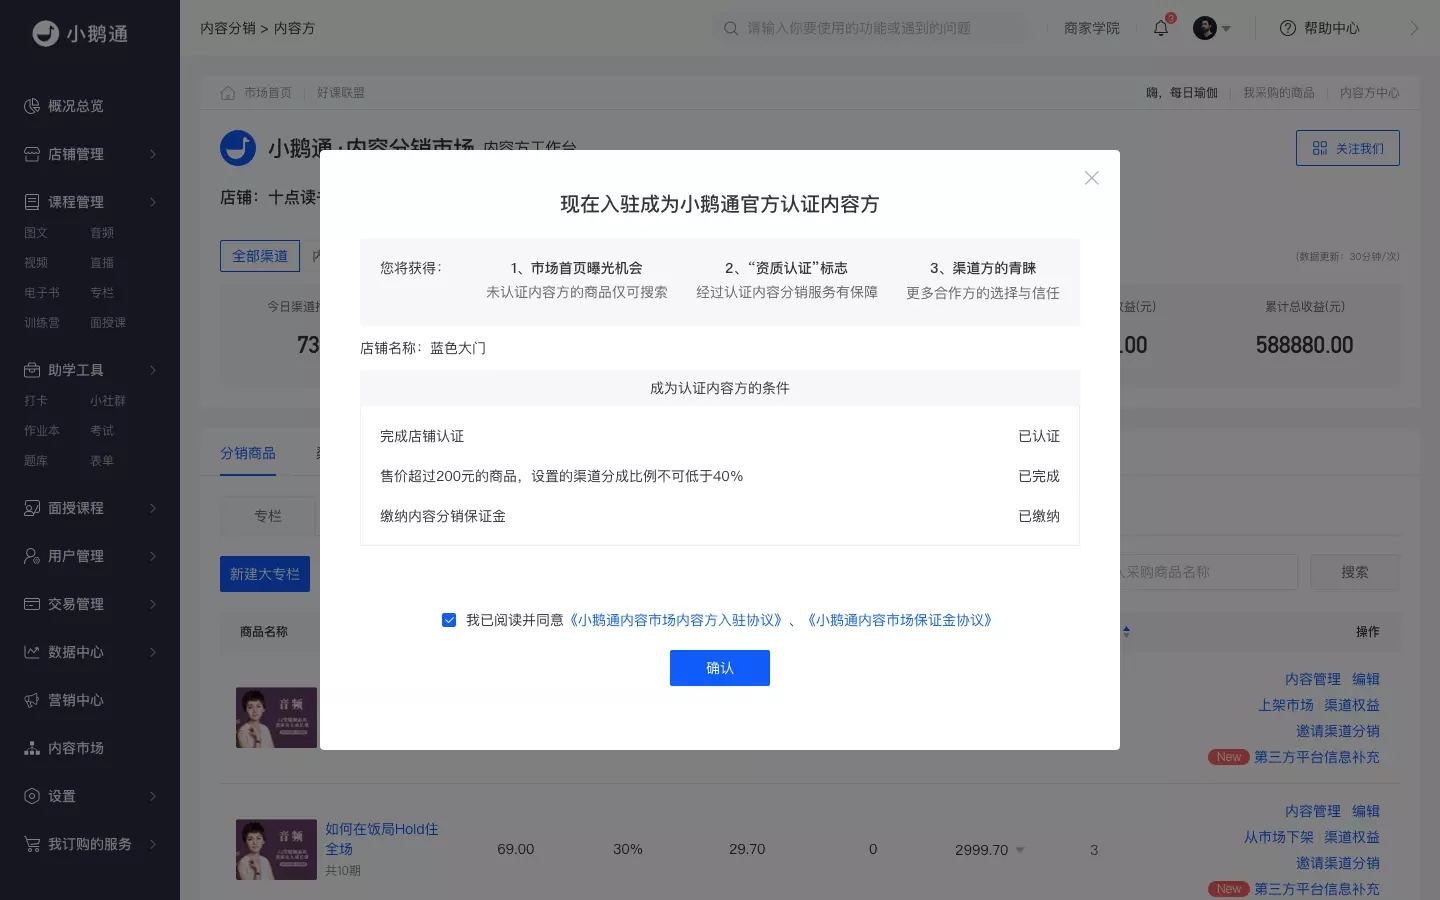
Task: Open the 2999.70 price dropdown arrow
Action: [x=1020, y=850]
